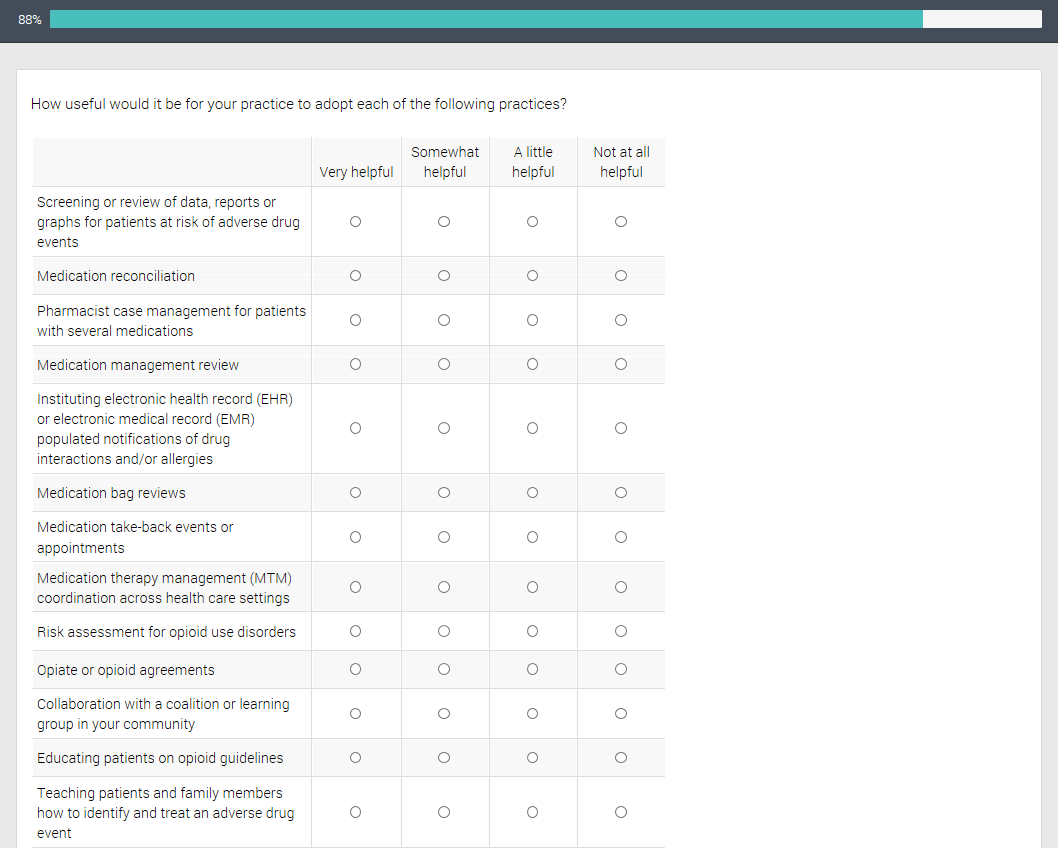Click the Medication bag reviews row label

(x=111, y=493)
